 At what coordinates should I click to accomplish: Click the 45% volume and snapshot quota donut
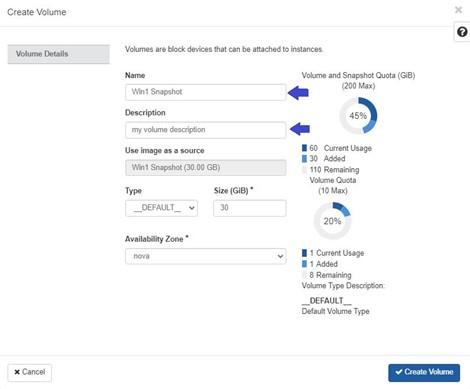(x=358, y=116)
